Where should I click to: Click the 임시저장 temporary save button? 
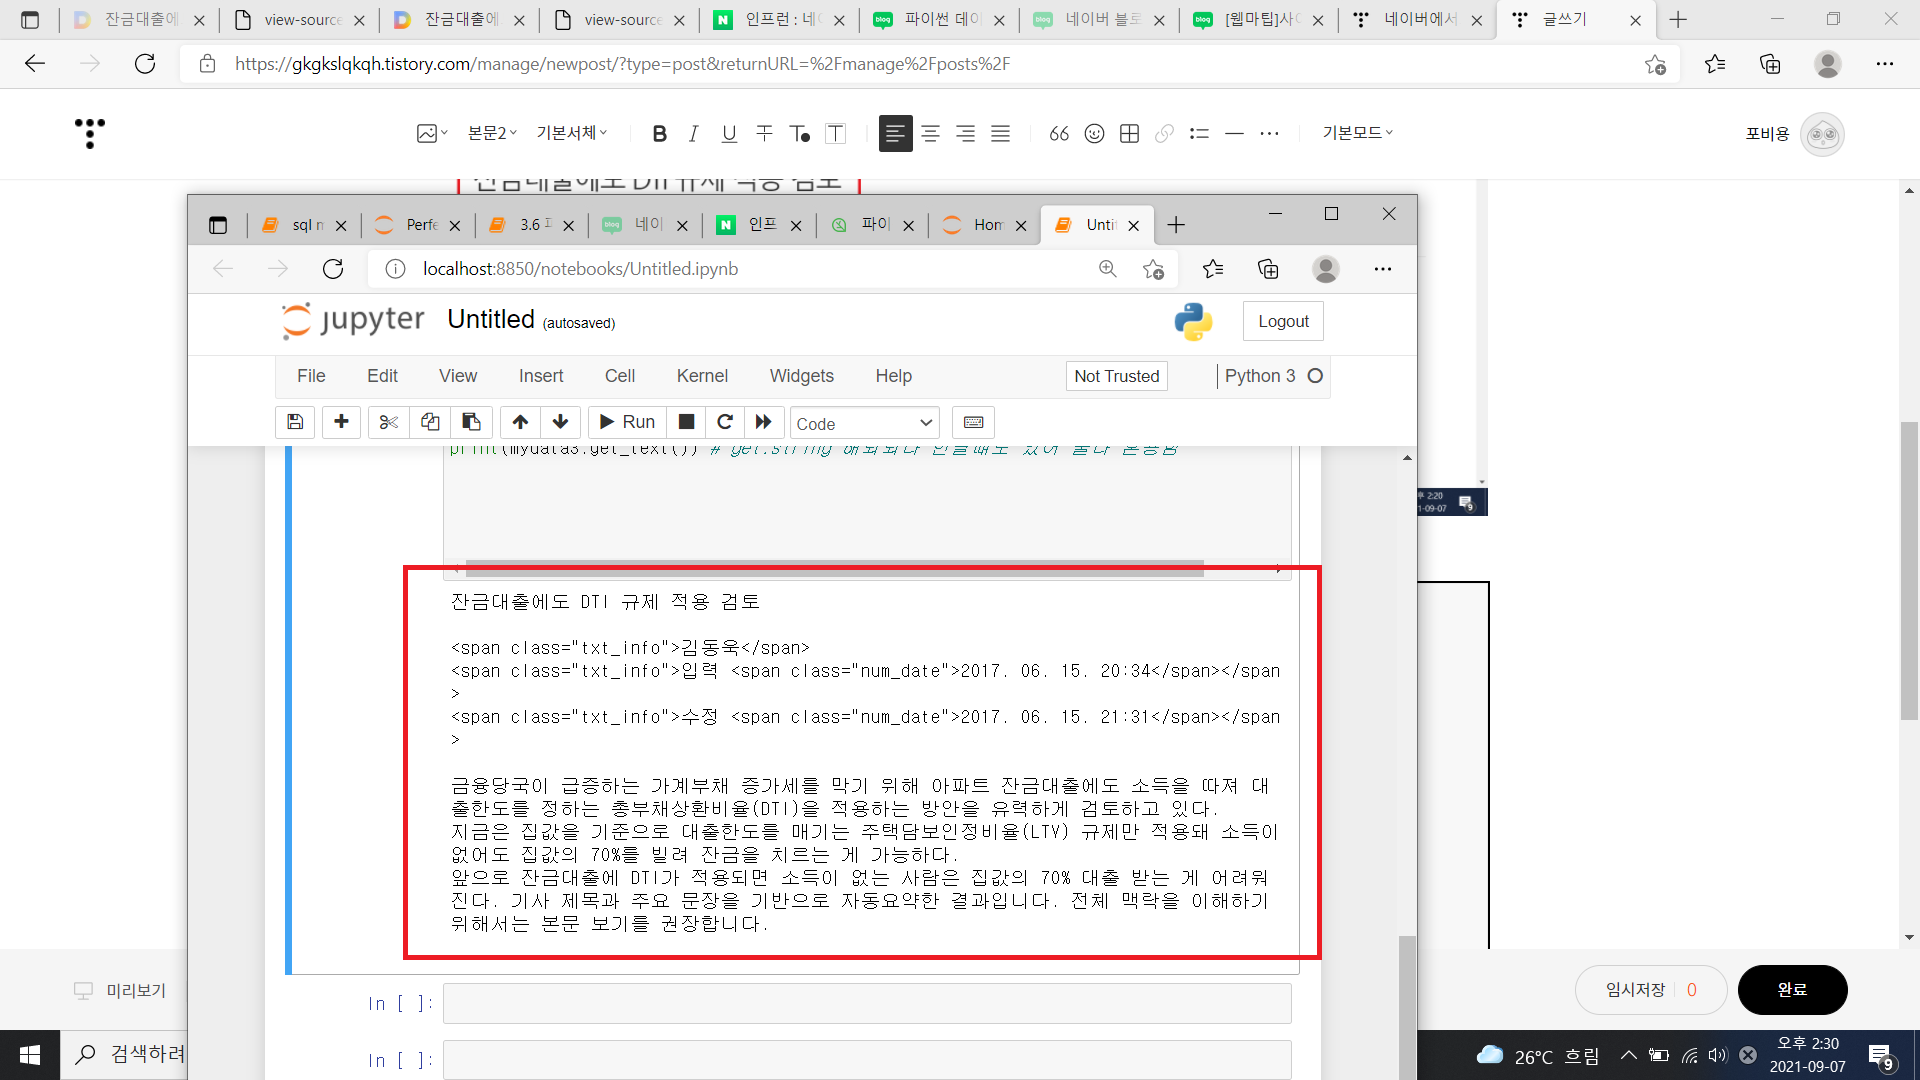[1651, 990]
